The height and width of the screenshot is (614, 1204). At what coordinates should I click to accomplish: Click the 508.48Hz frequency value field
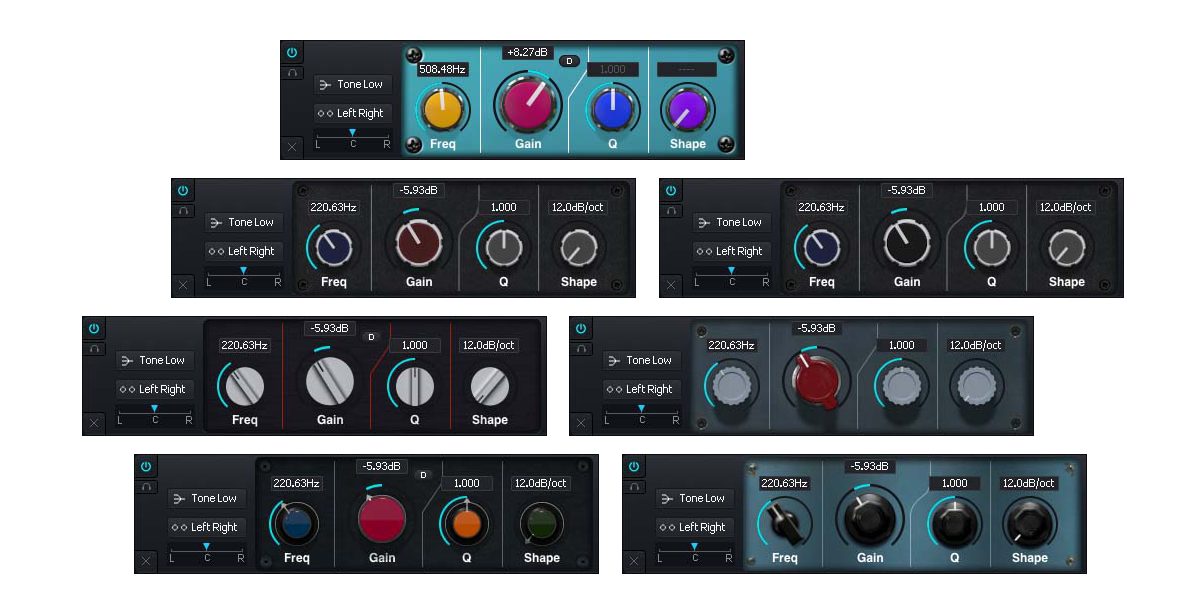pyautogui.click(x=442, y=69)
